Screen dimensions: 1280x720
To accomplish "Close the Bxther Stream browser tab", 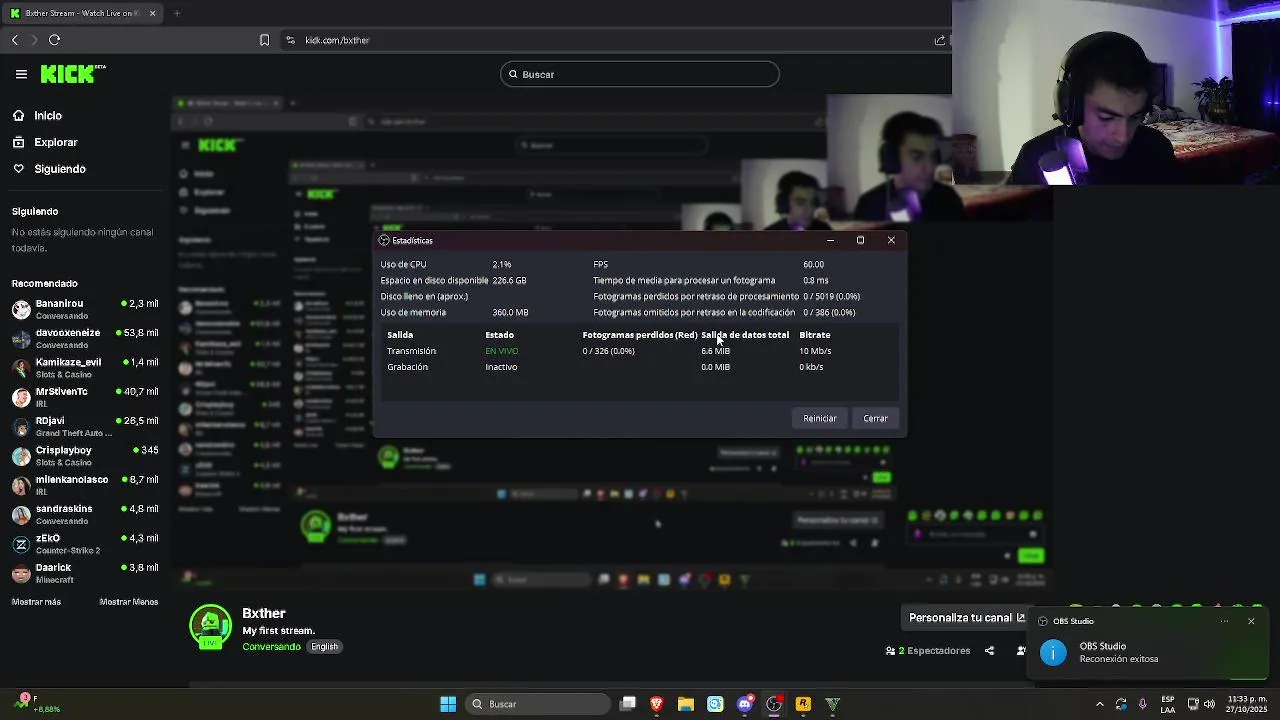I will pos(152,13).
